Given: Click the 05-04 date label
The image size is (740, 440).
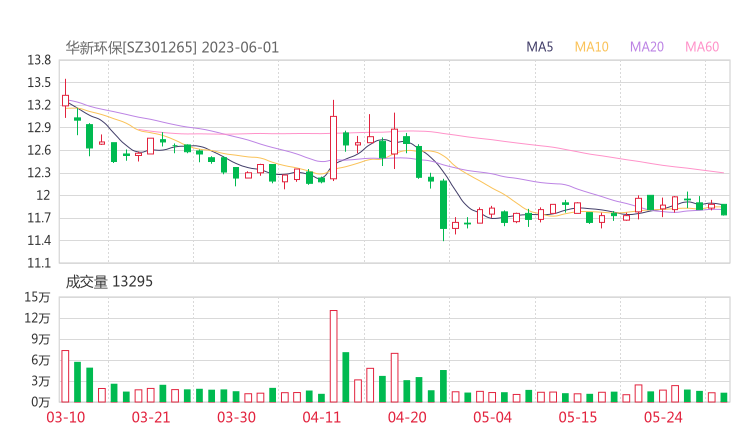Looking at the screenshot, I should 492,417.
